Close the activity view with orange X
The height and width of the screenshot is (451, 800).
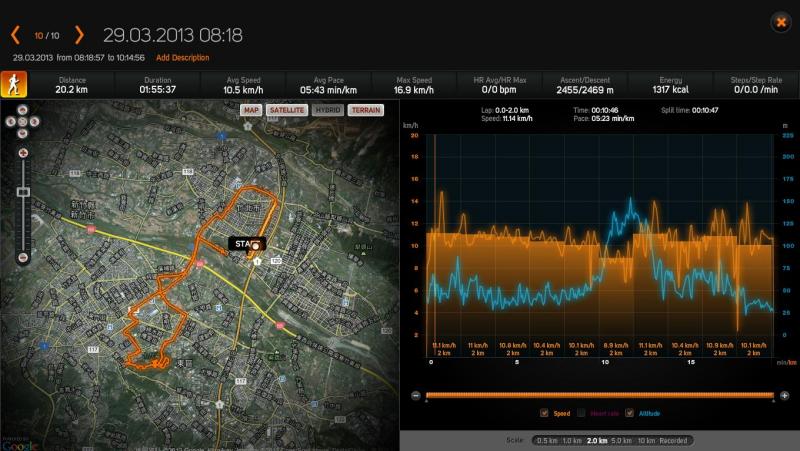pyautogui.click(x=781, y=22)
